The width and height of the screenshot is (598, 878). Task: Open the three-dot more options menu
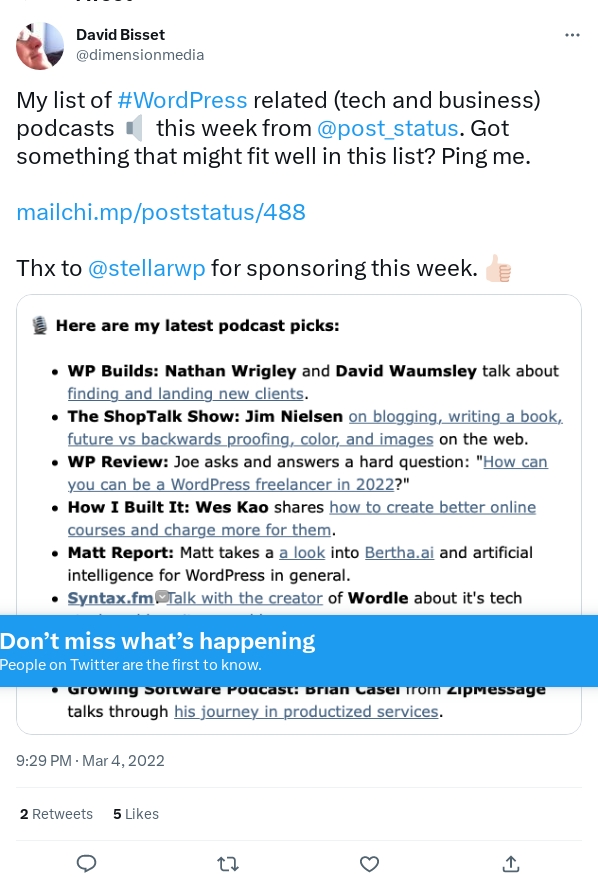pyautogui.click(x=572, y=35)
